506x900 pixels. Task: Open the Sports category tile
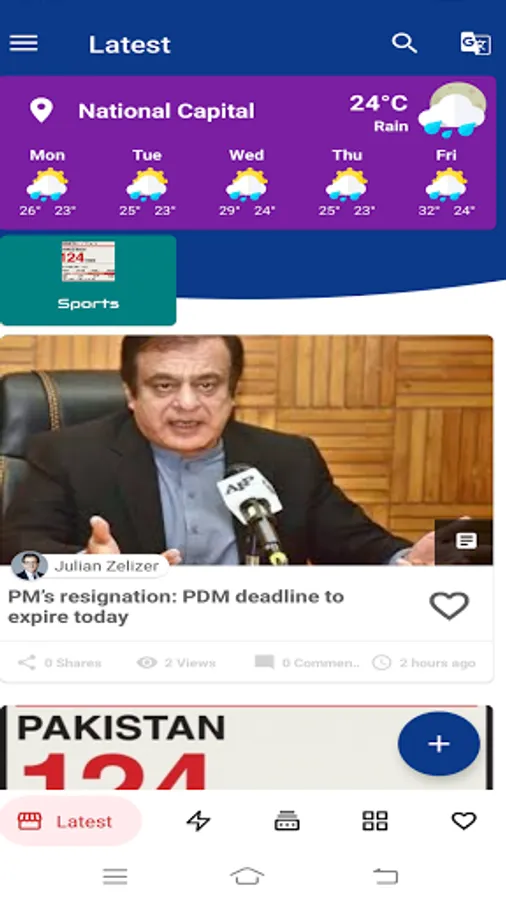88,280
